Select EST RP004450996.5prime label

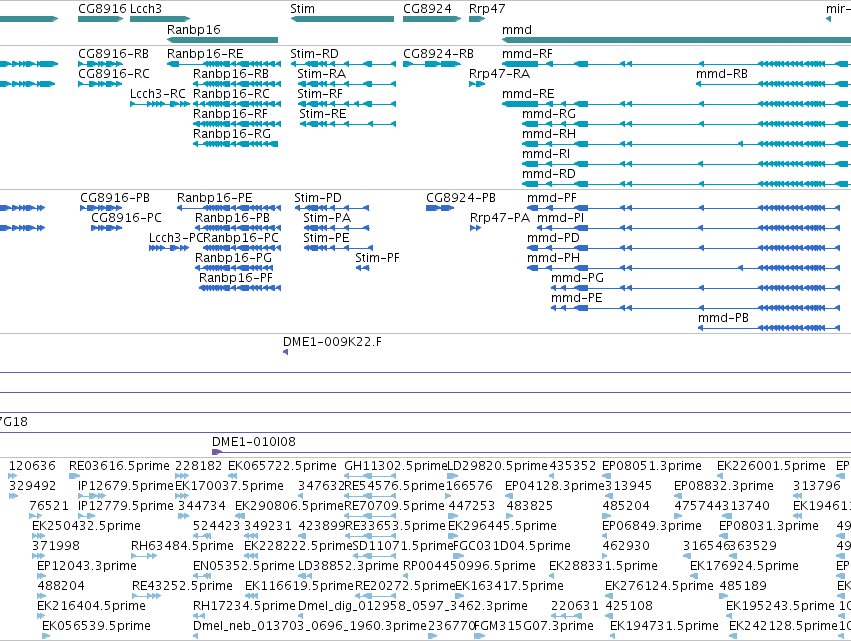(x=469, y=566)
